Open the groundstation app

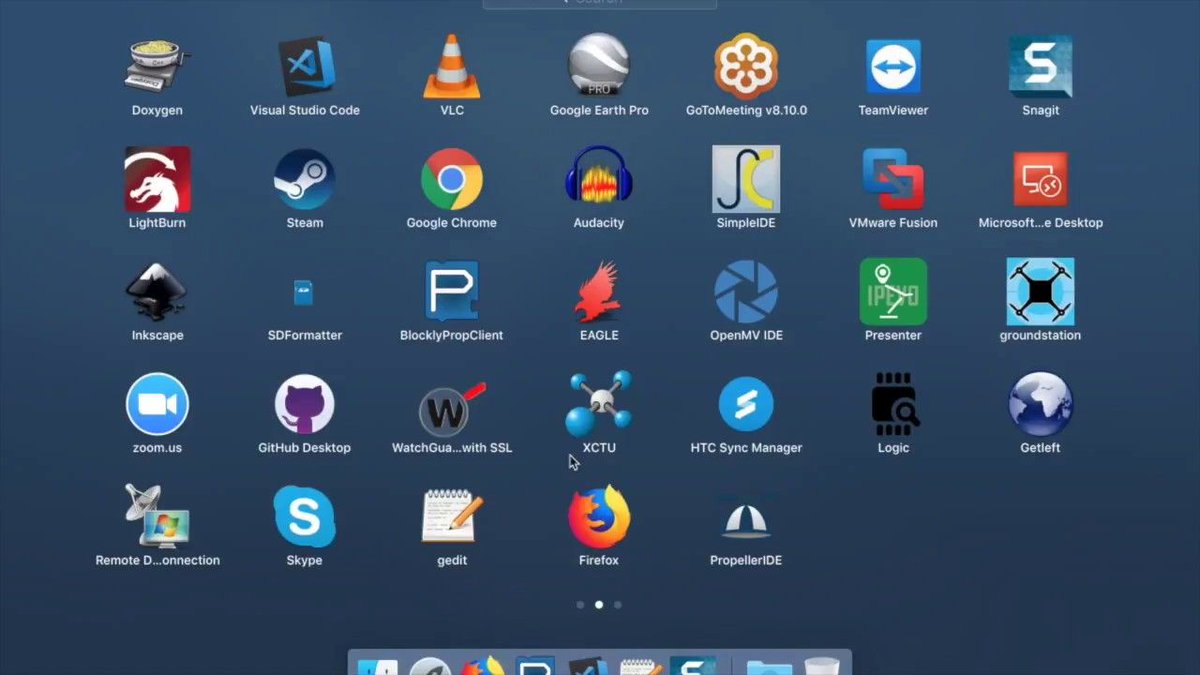point(1040,292)
